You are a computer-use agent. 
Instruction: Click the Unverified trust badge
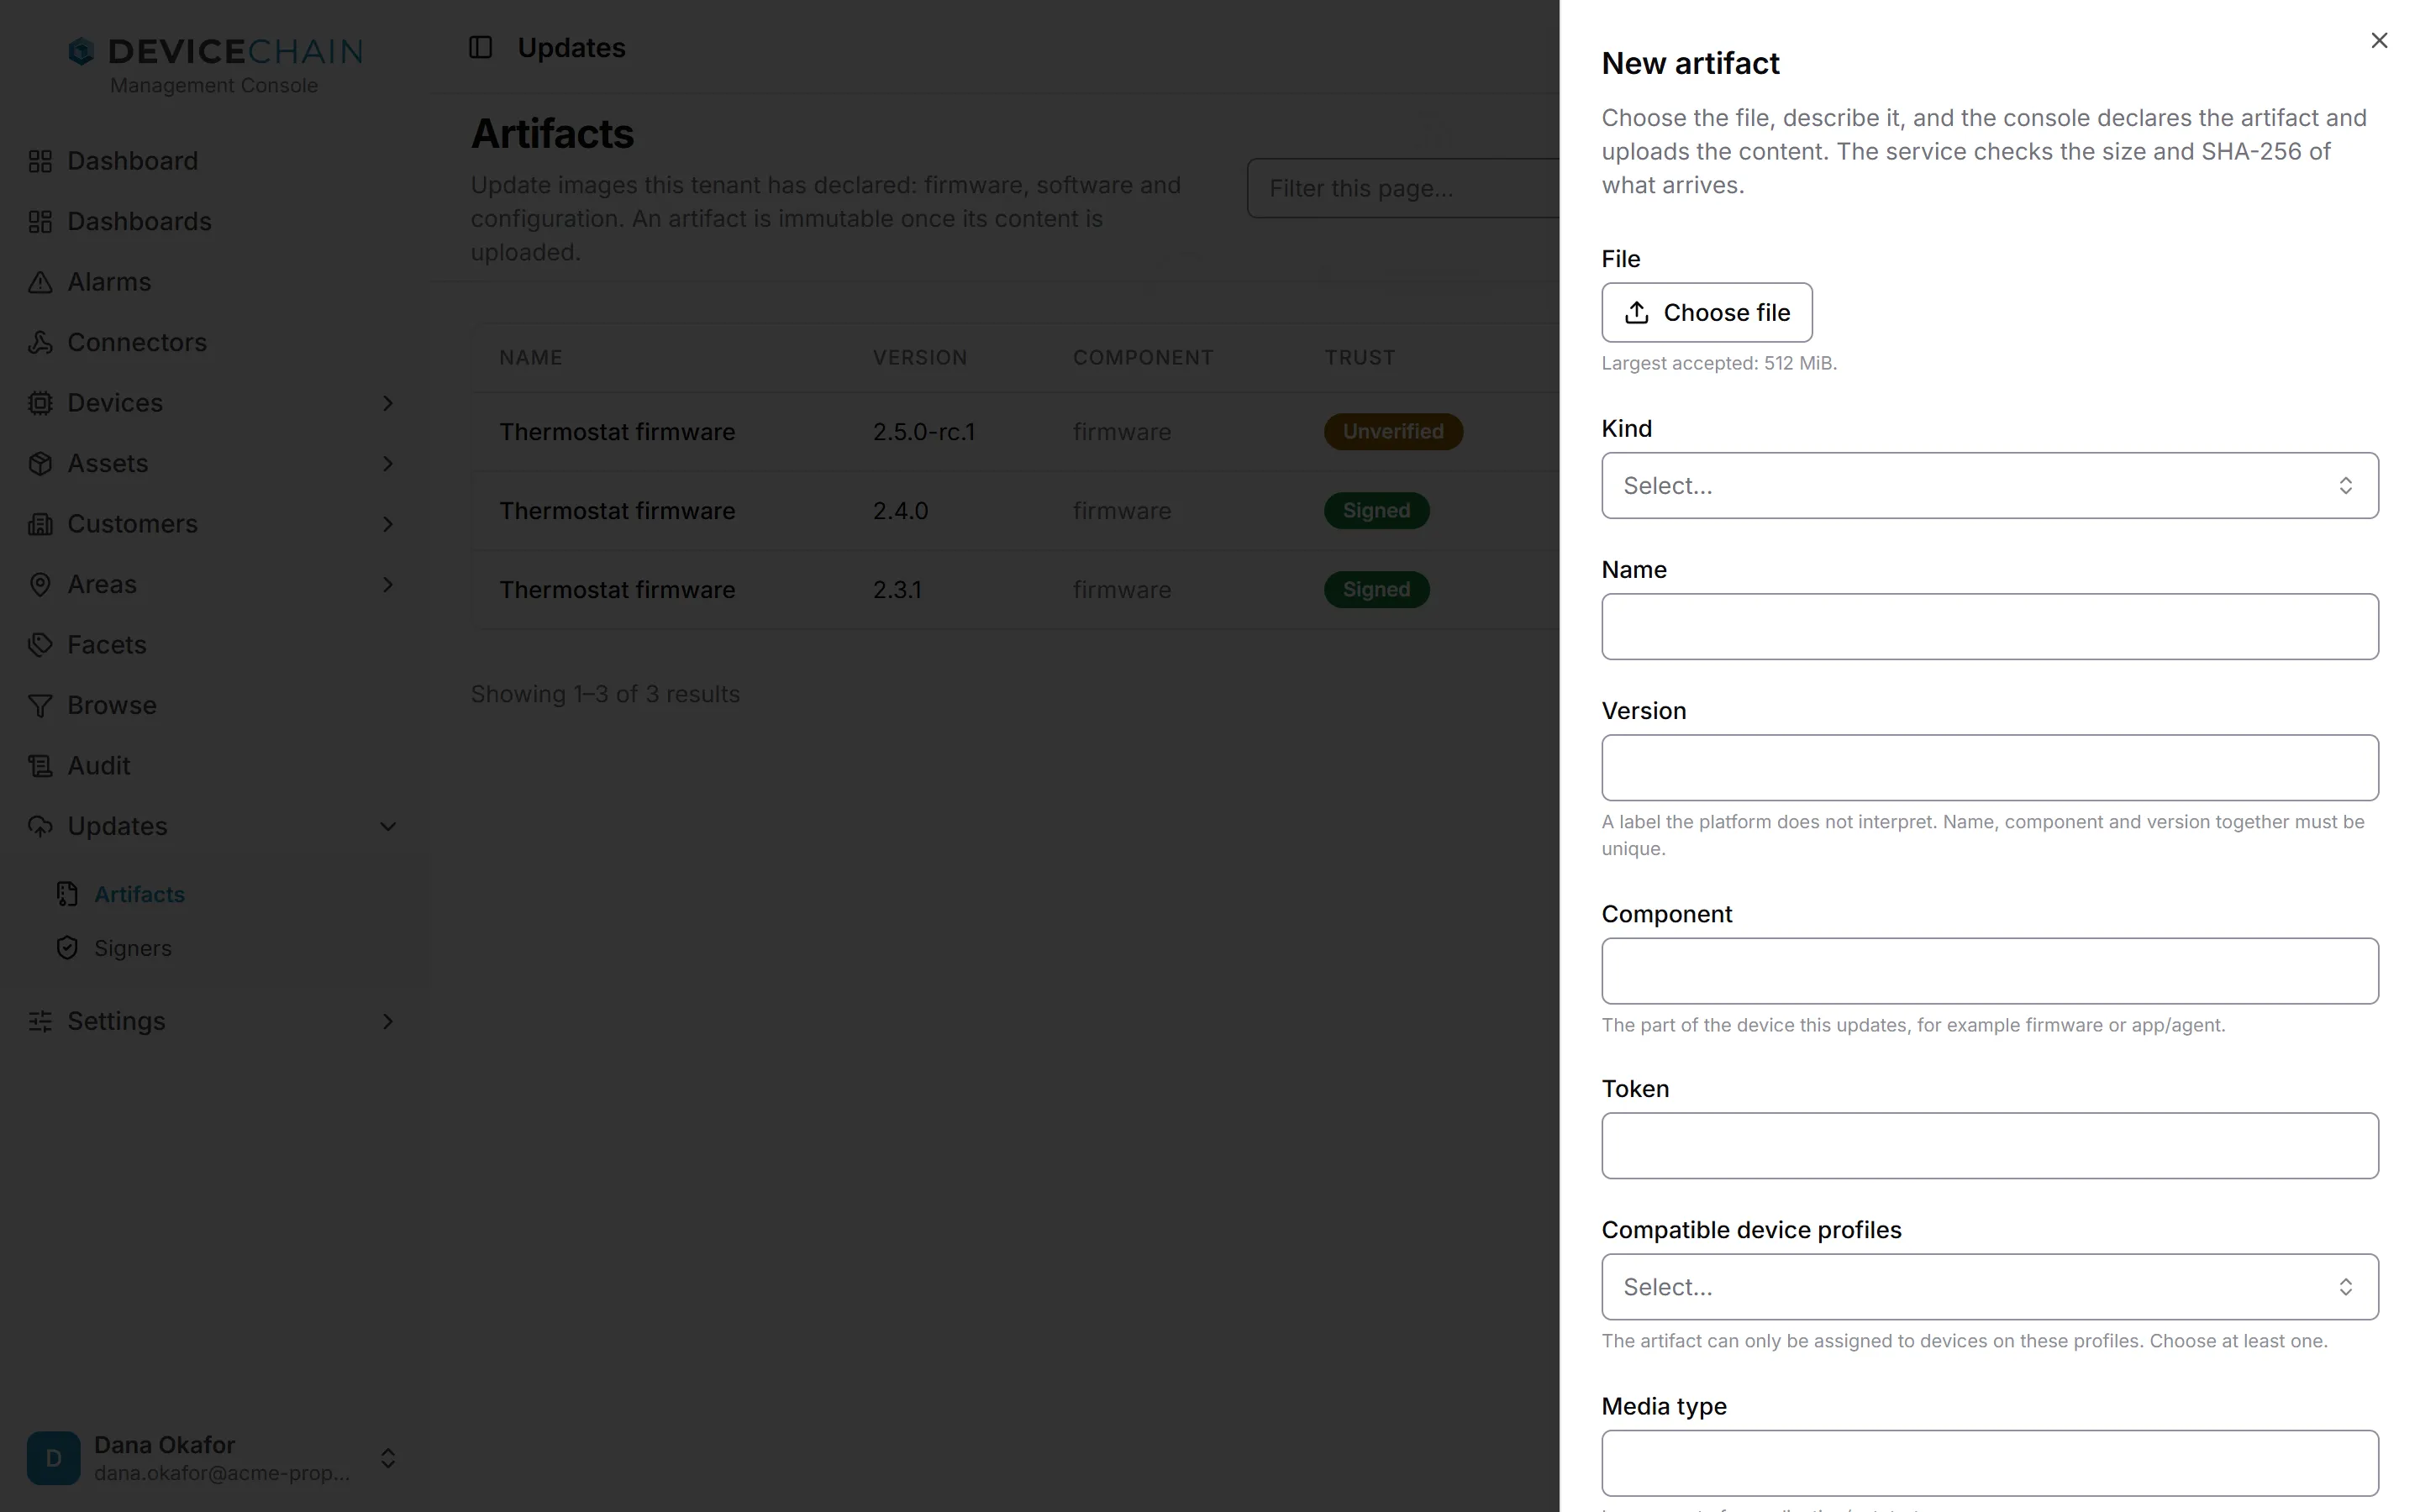1393,432
